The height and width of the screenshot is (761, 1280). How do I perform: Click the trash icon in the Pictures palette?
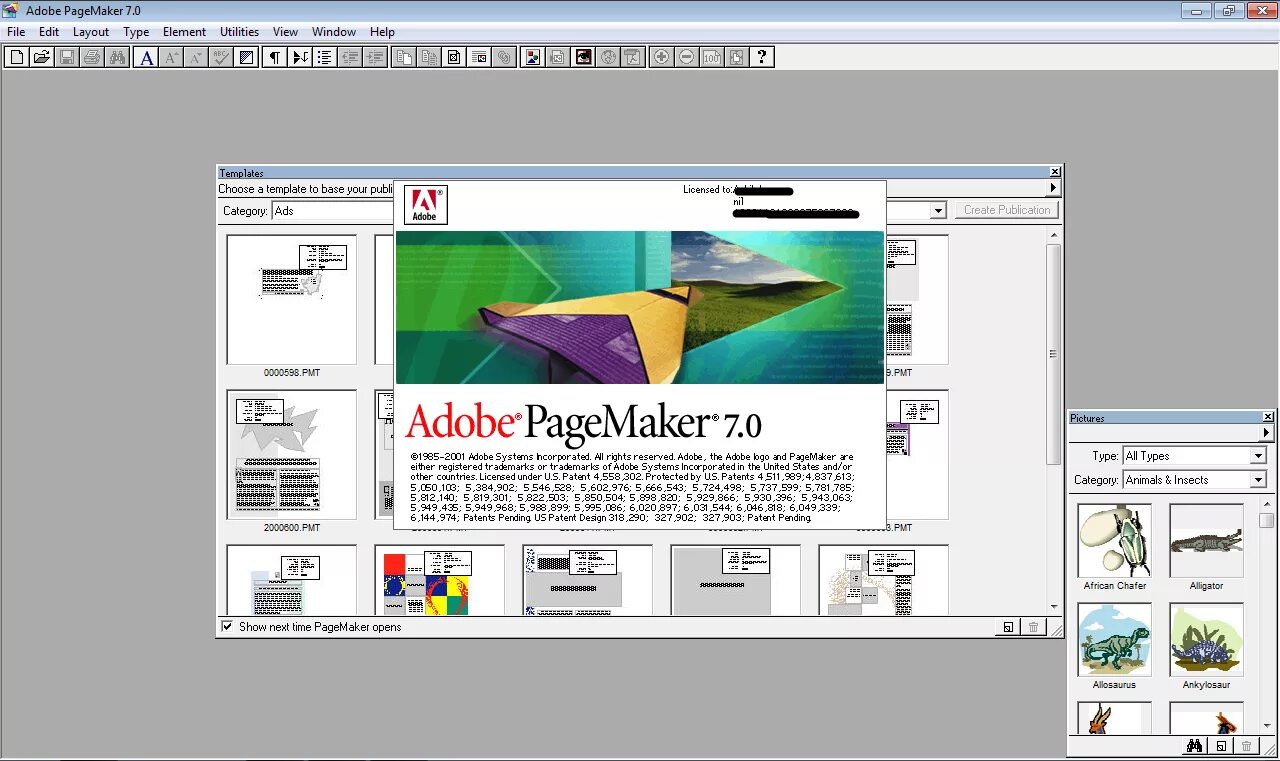point(1246,746)
